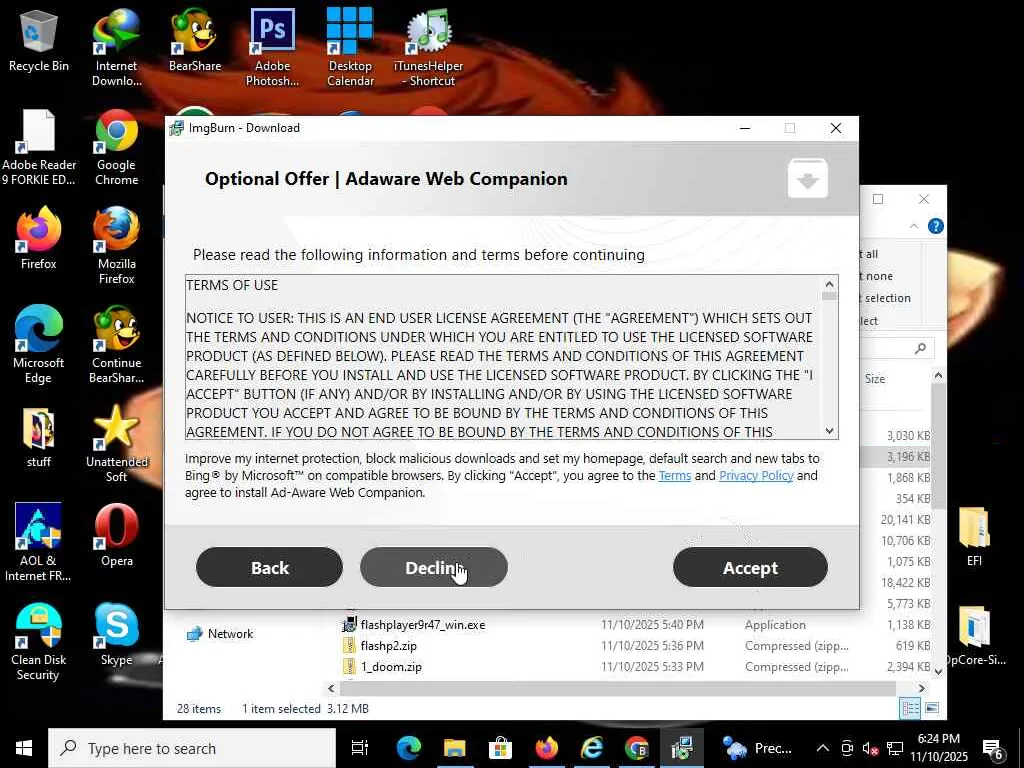Select the OpCore-Si folder on desktop
This screenshot has height=768, width=1024.
coord(974,635)
